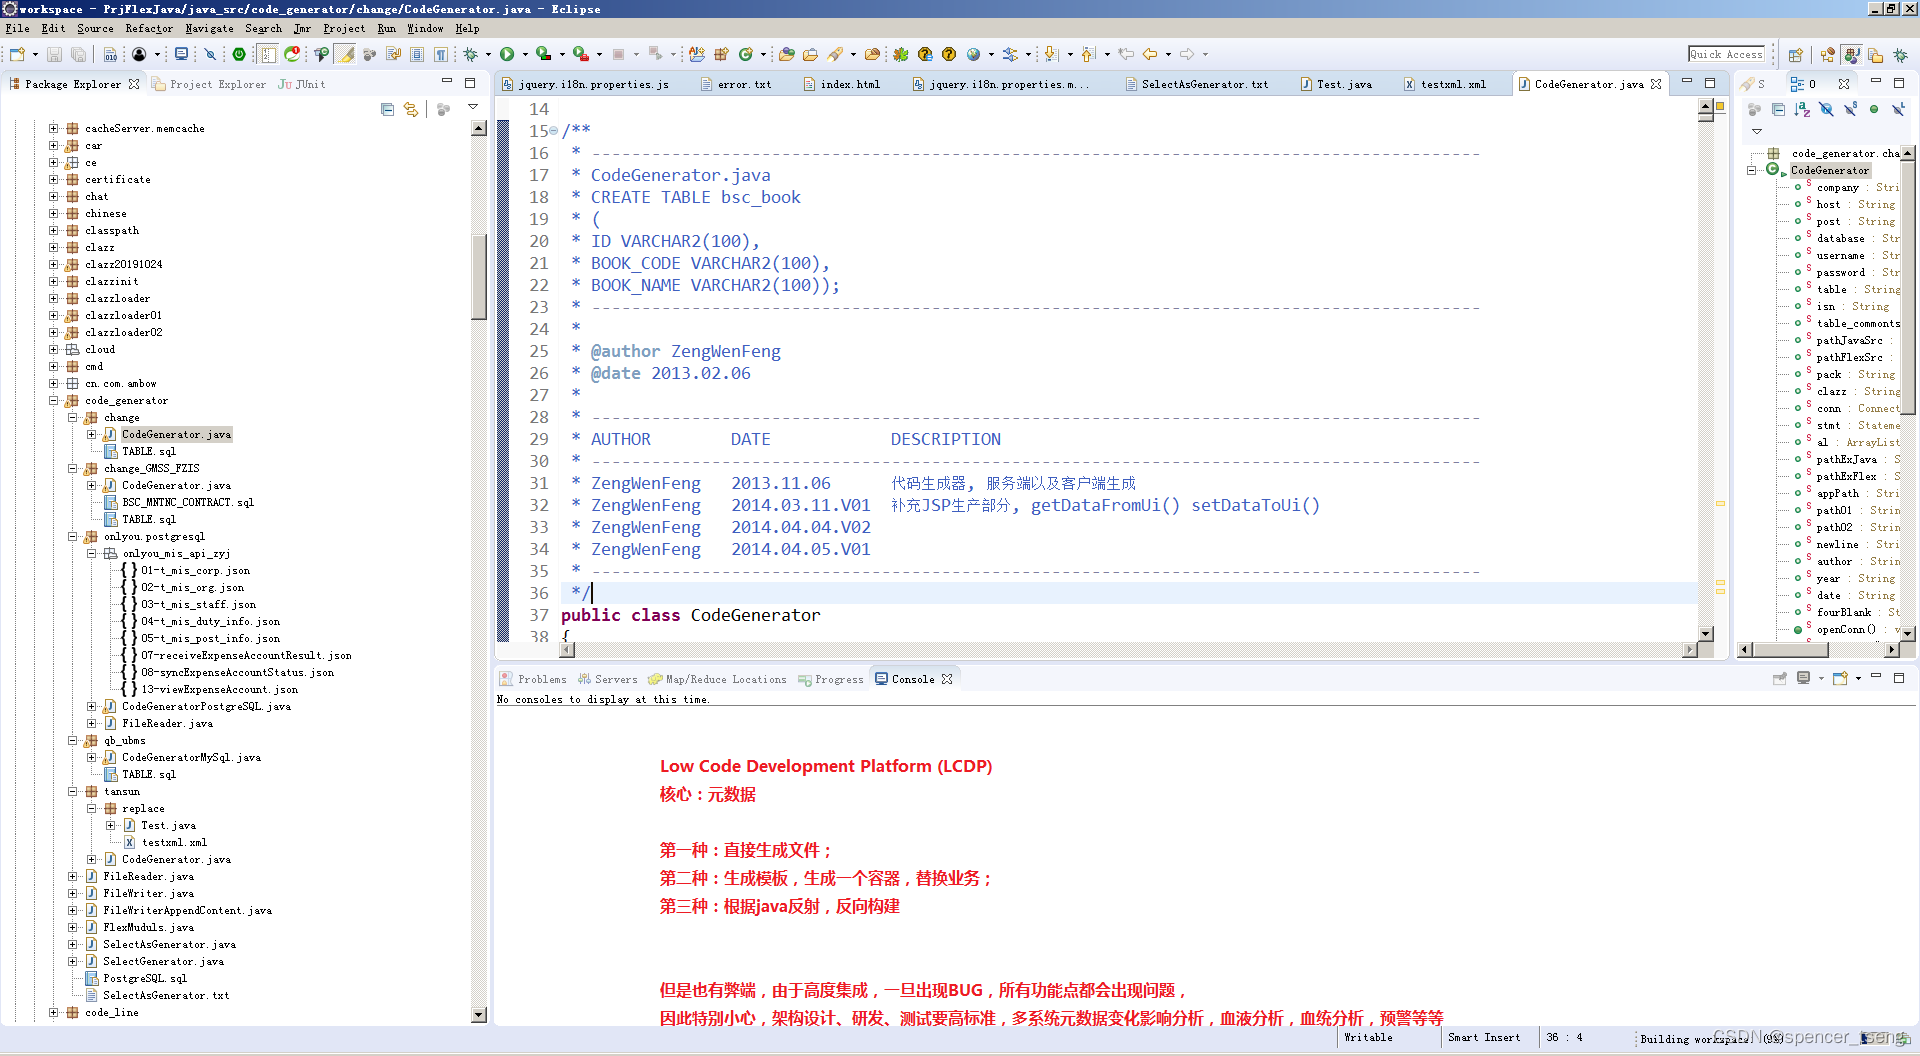Switch to the Test.java editor tab
Image resolution: width=1920 pixels, height=1056 pixels.
coord(1343,84)
